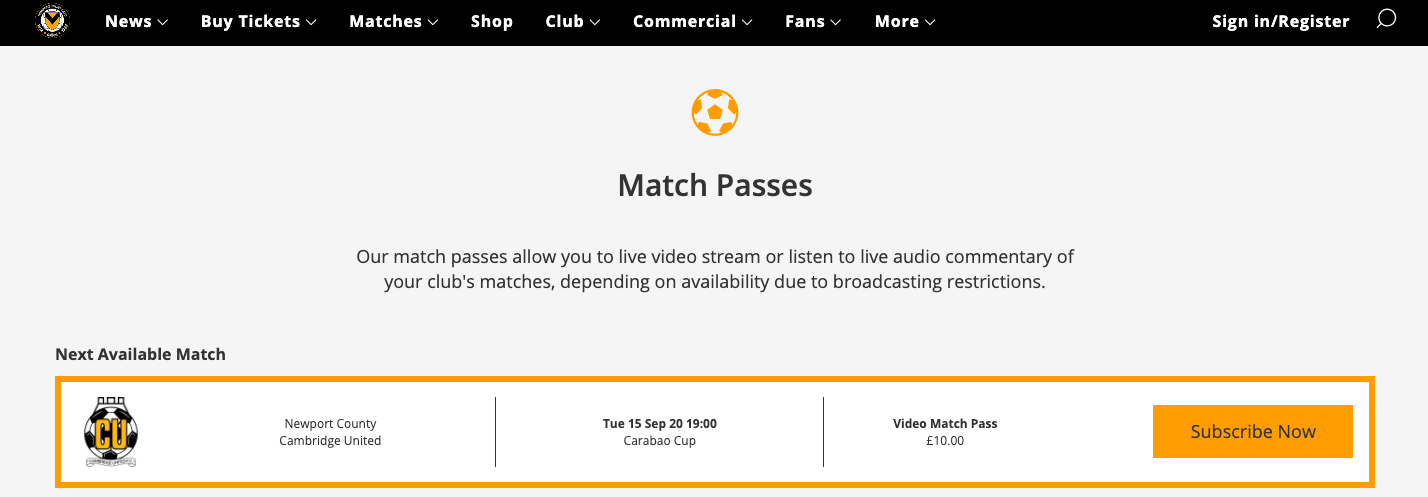The height and width of the screenshot is (497, 1428).
Task: Click the Sign in/Register link
Action: [x=1280, y=22]
